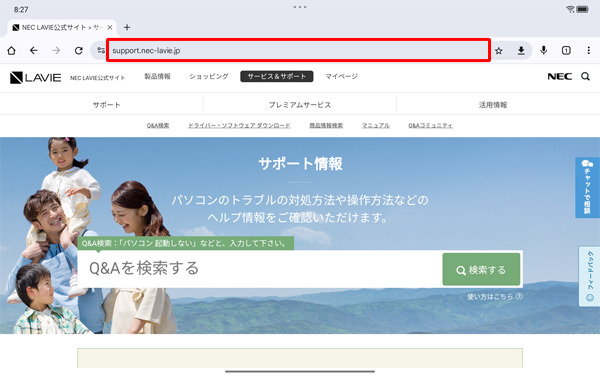This screenshot has height=375, width=600.
Task: Click the green 検索する button
Action: [481, 269]
